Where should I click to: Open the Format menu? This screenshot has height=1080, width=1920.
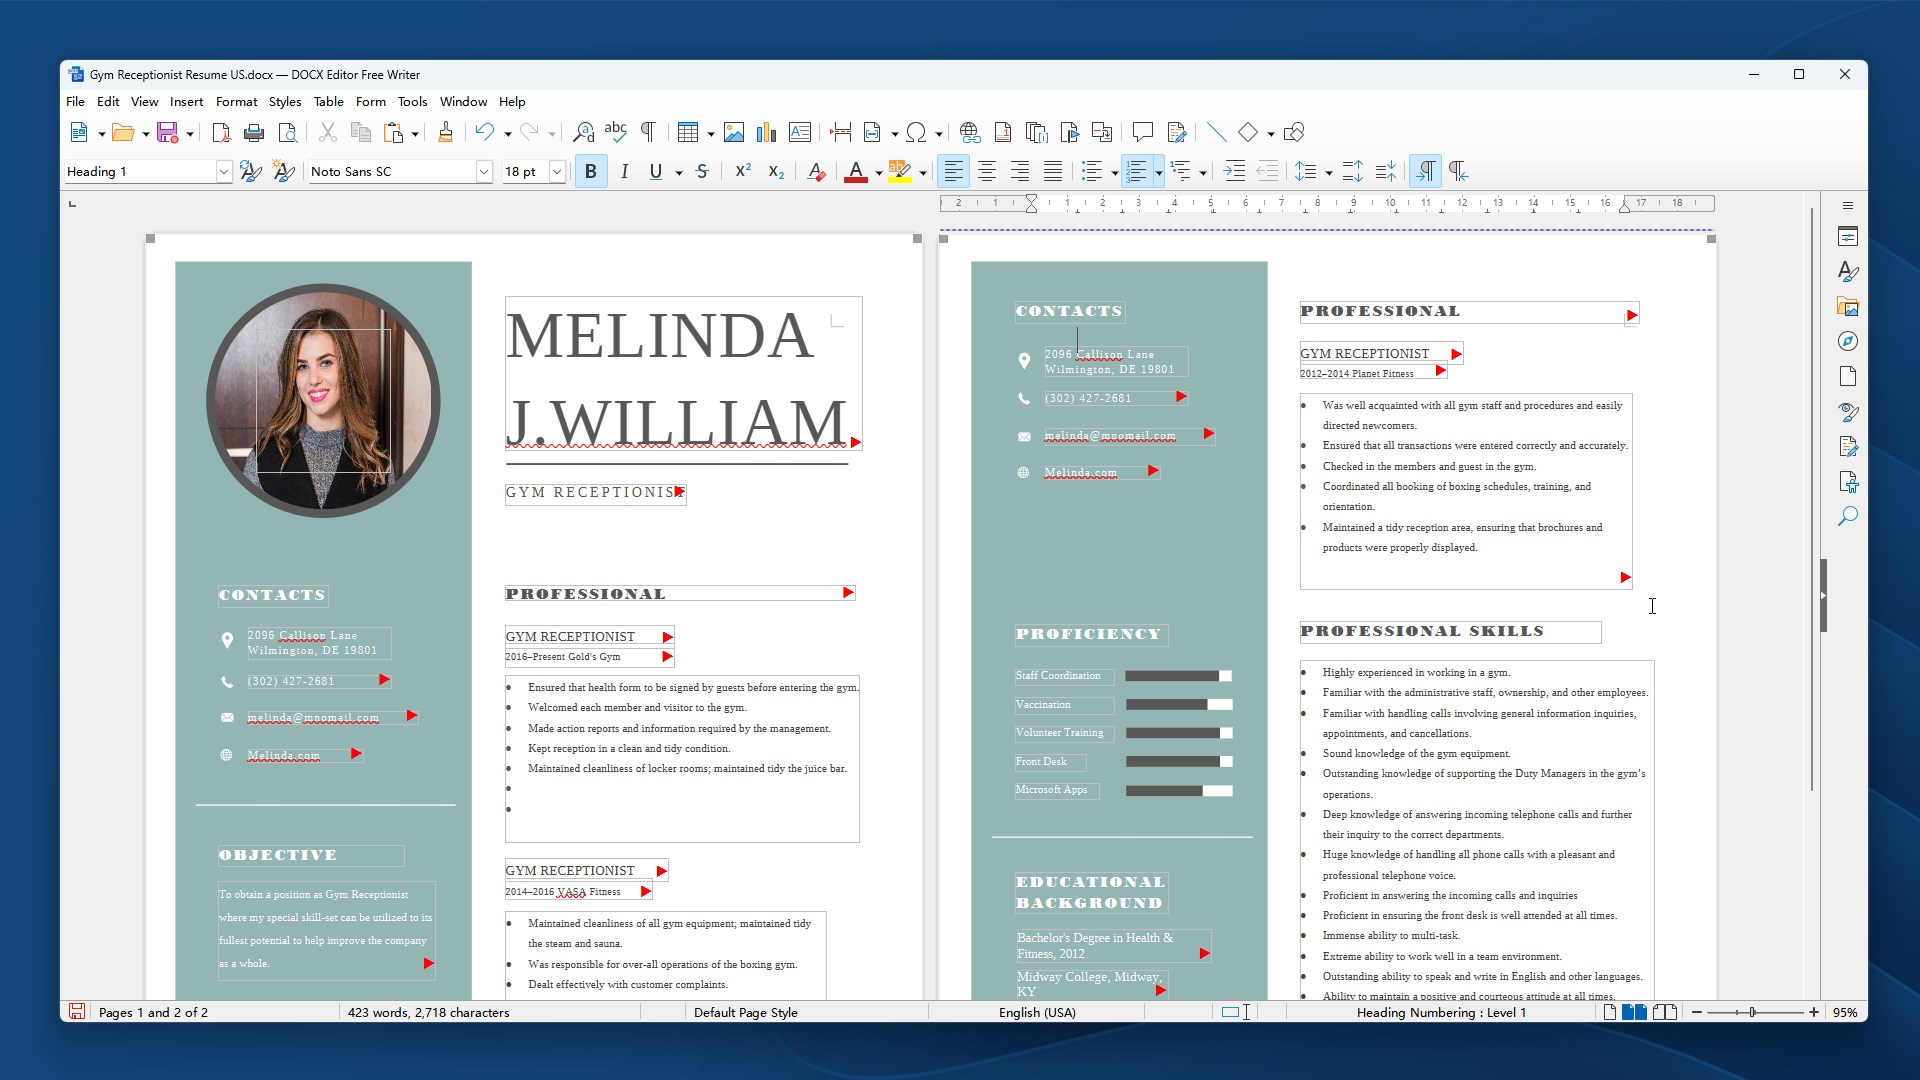click(x=236, y=102)
